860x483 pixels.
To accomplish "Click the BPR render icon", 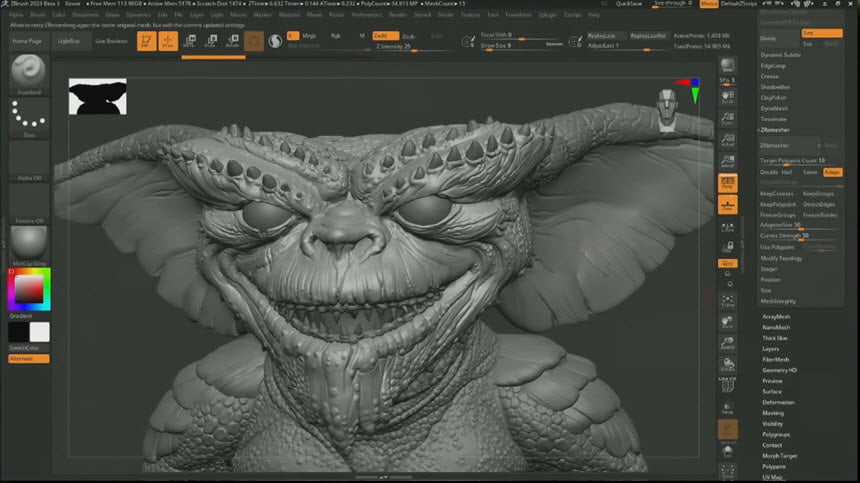I will (727, 66).
